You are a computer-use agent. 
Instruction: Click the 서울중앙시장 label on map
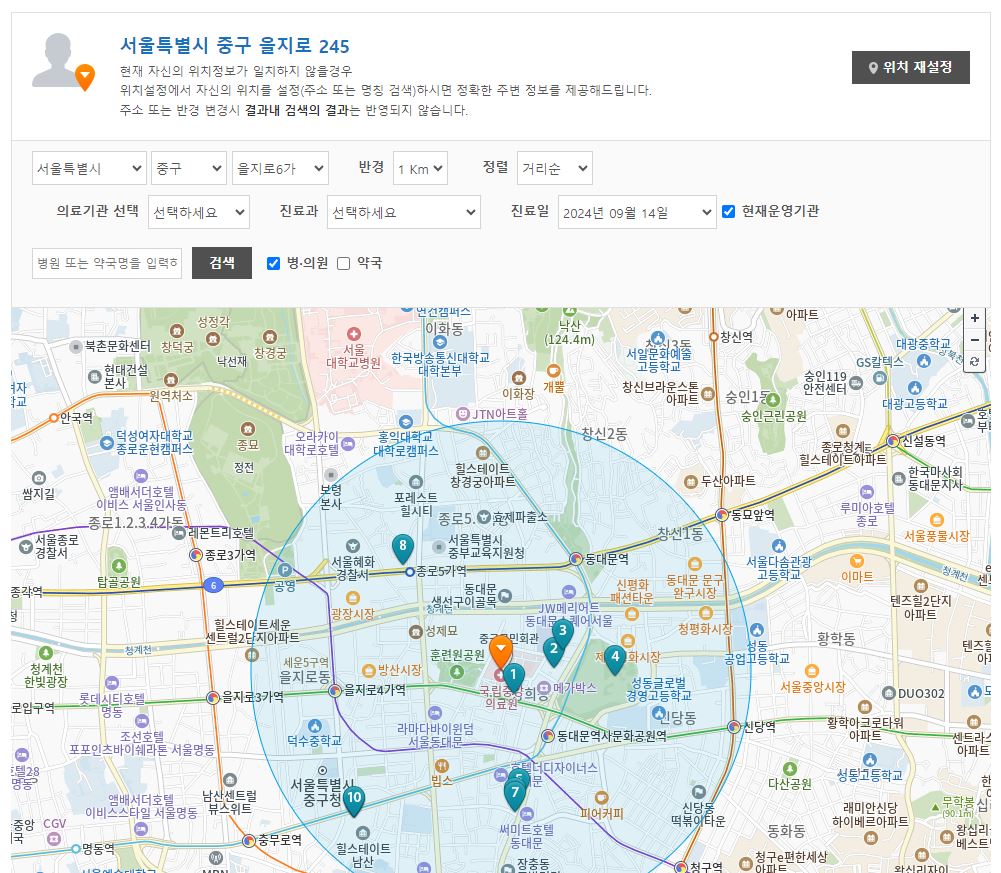tap(812, 687)
